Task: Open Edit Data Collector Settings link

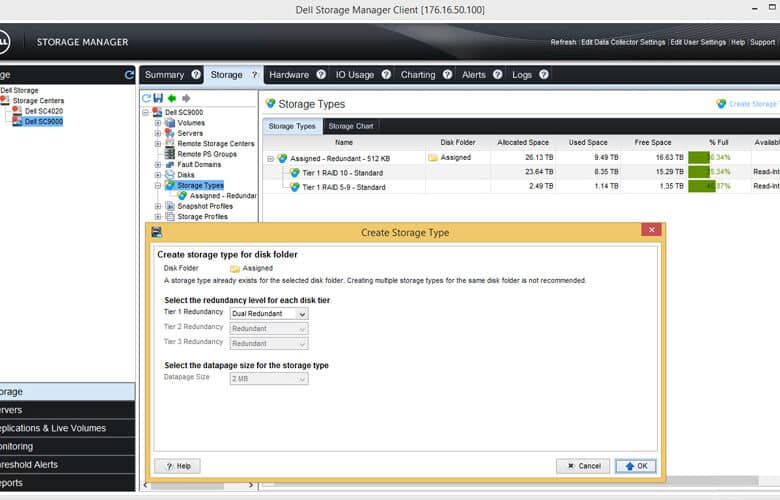Action: (623, 42)
